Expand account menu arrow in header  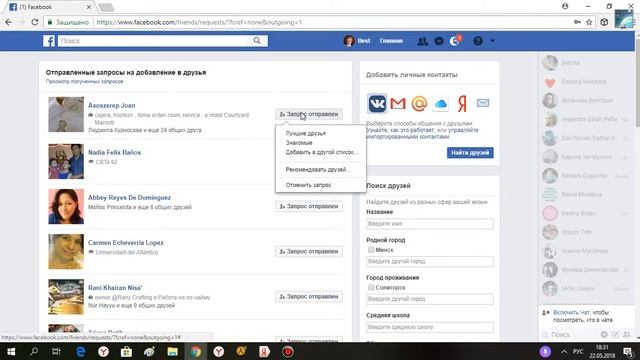[x=492, y=41]
